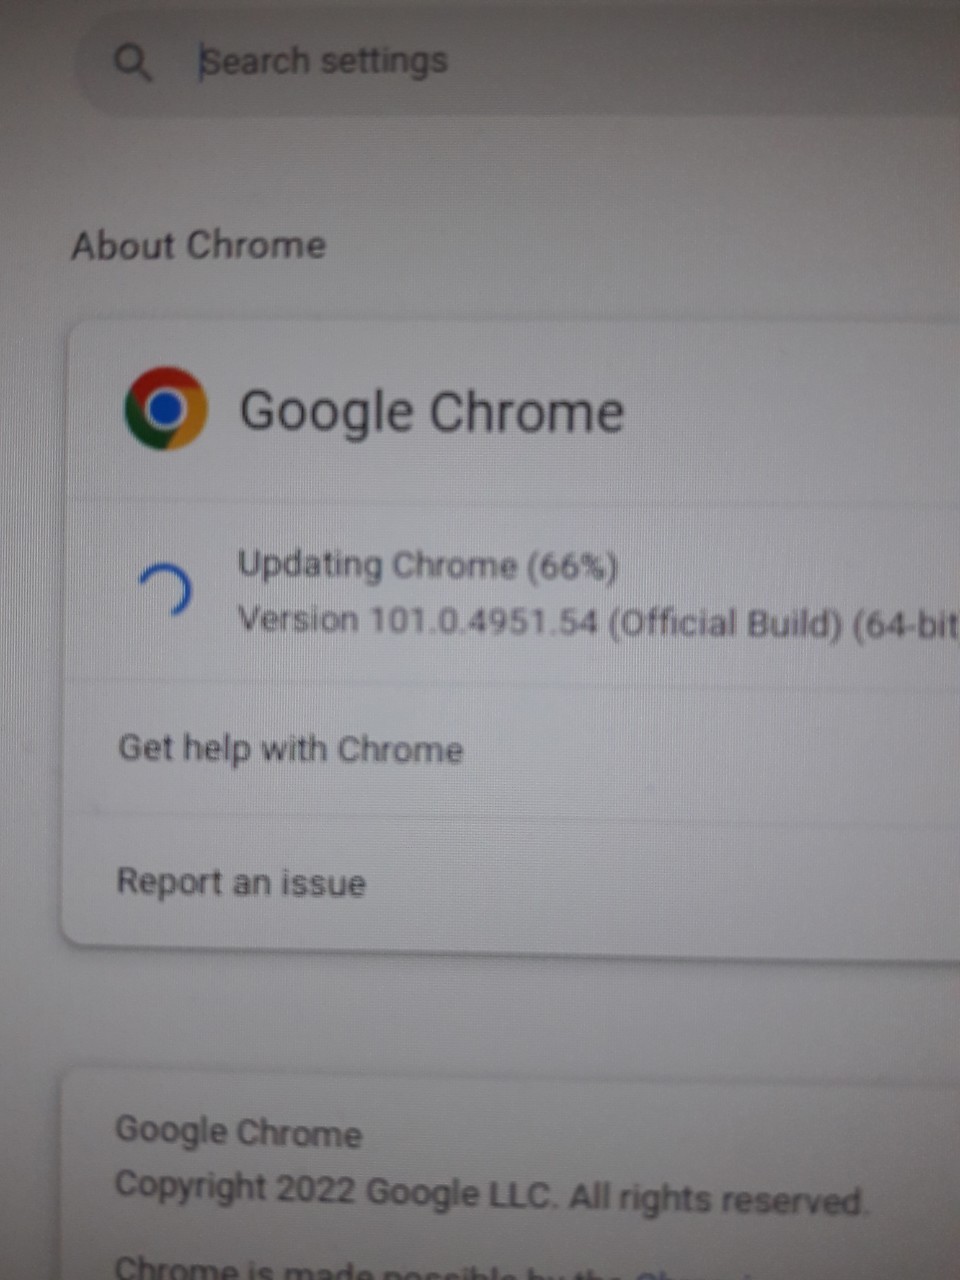The height and width of the screenshot is (1280, 960).
Task: Click the word Chrome in Get help with Chrome
Action: click(400, 750)
